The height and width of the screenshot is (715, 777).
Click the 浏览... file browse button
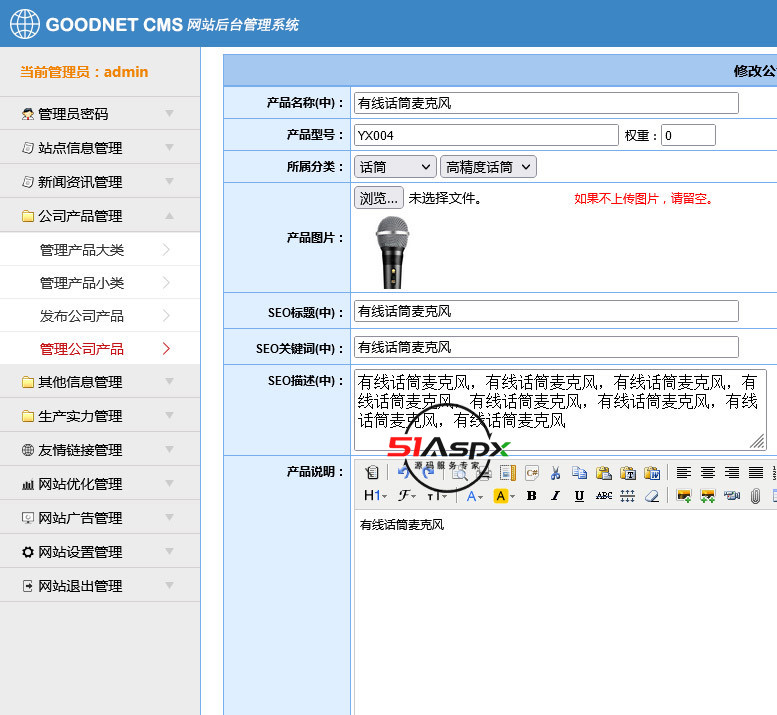point(379,198)
